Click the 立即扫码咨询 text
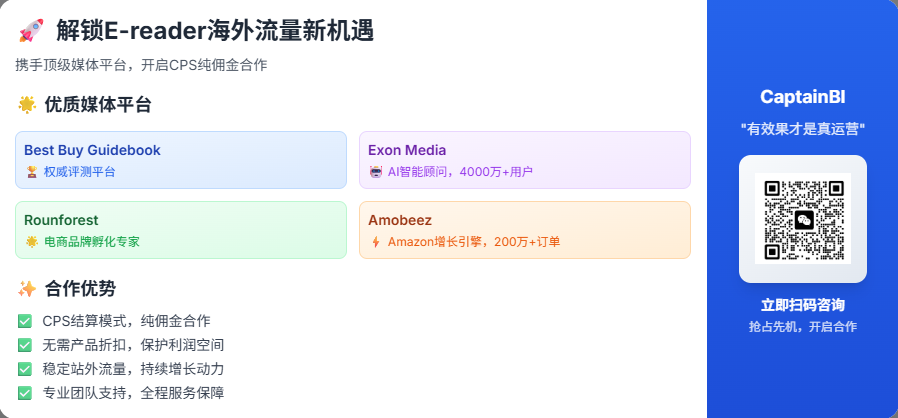898x418 pixels. click(803, 305)
